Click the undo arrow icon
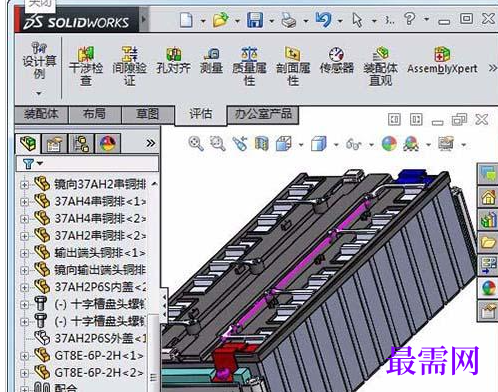Screen dimensions: 498x392 click(x=323, y=19)
